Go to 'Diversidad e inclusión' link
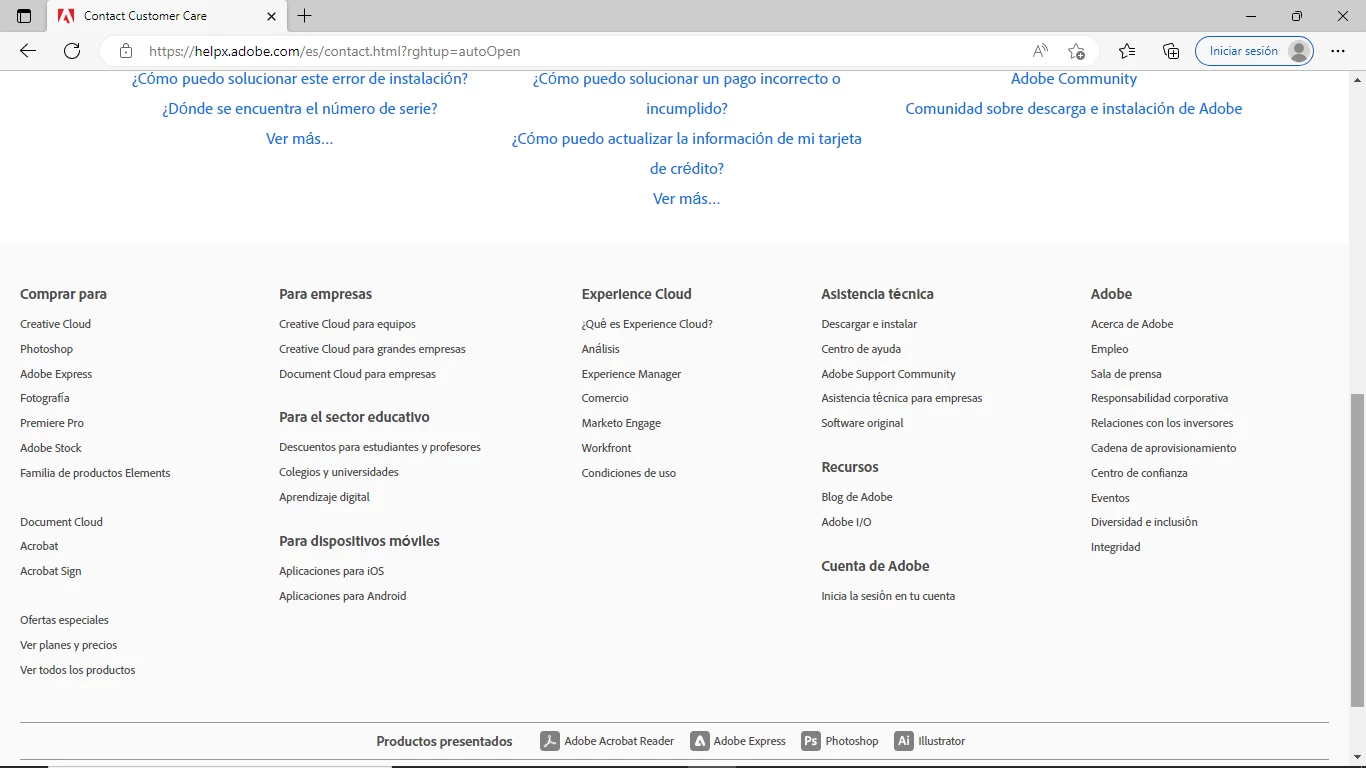 click(1144, 522)
